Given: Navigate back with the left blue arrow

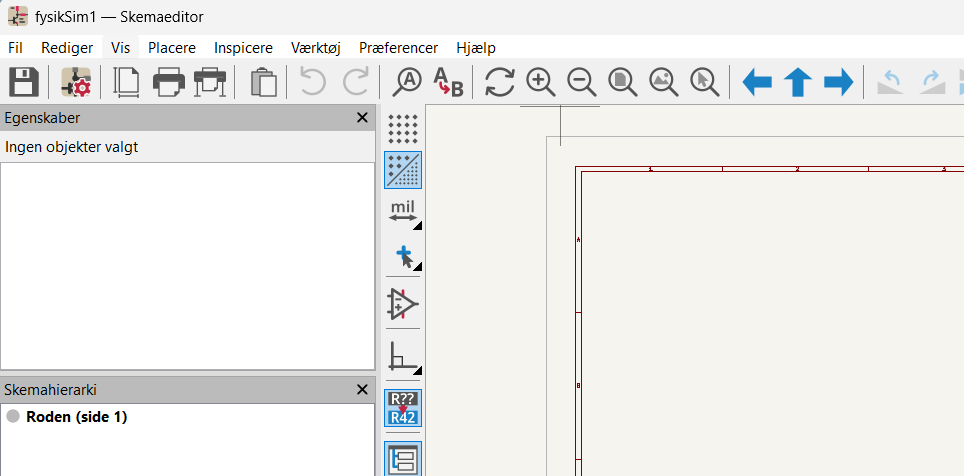Looking at the screenshot, I should pos(757,82).
